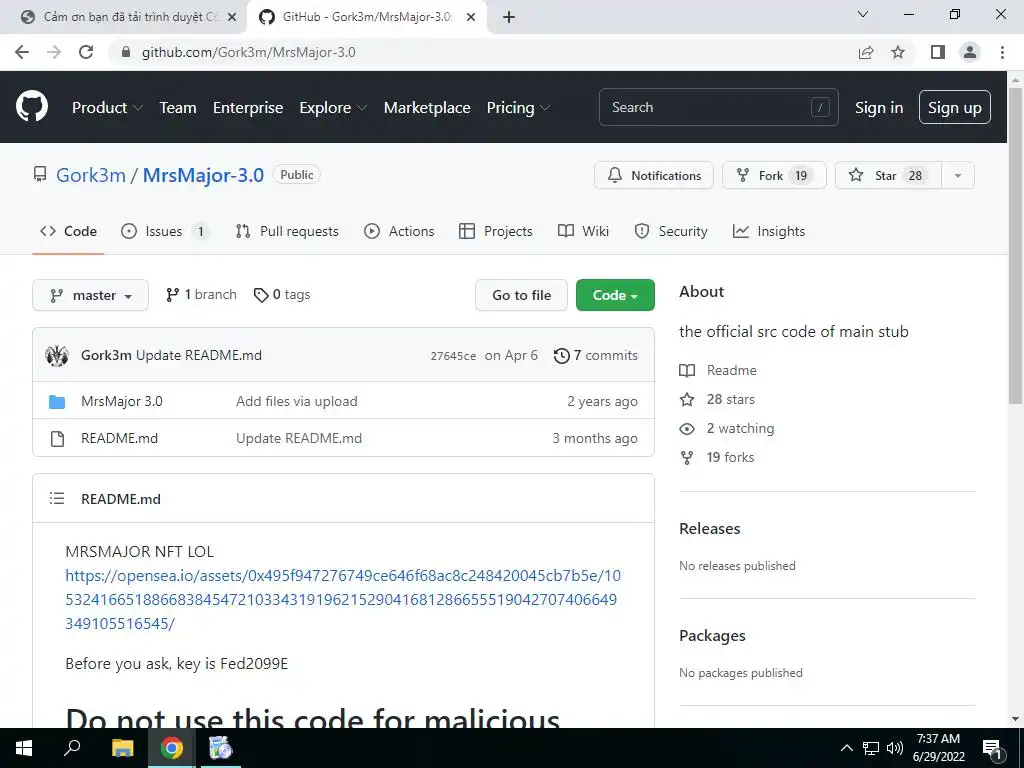Switch to the Wiki tab

click(x=583, y=231)
